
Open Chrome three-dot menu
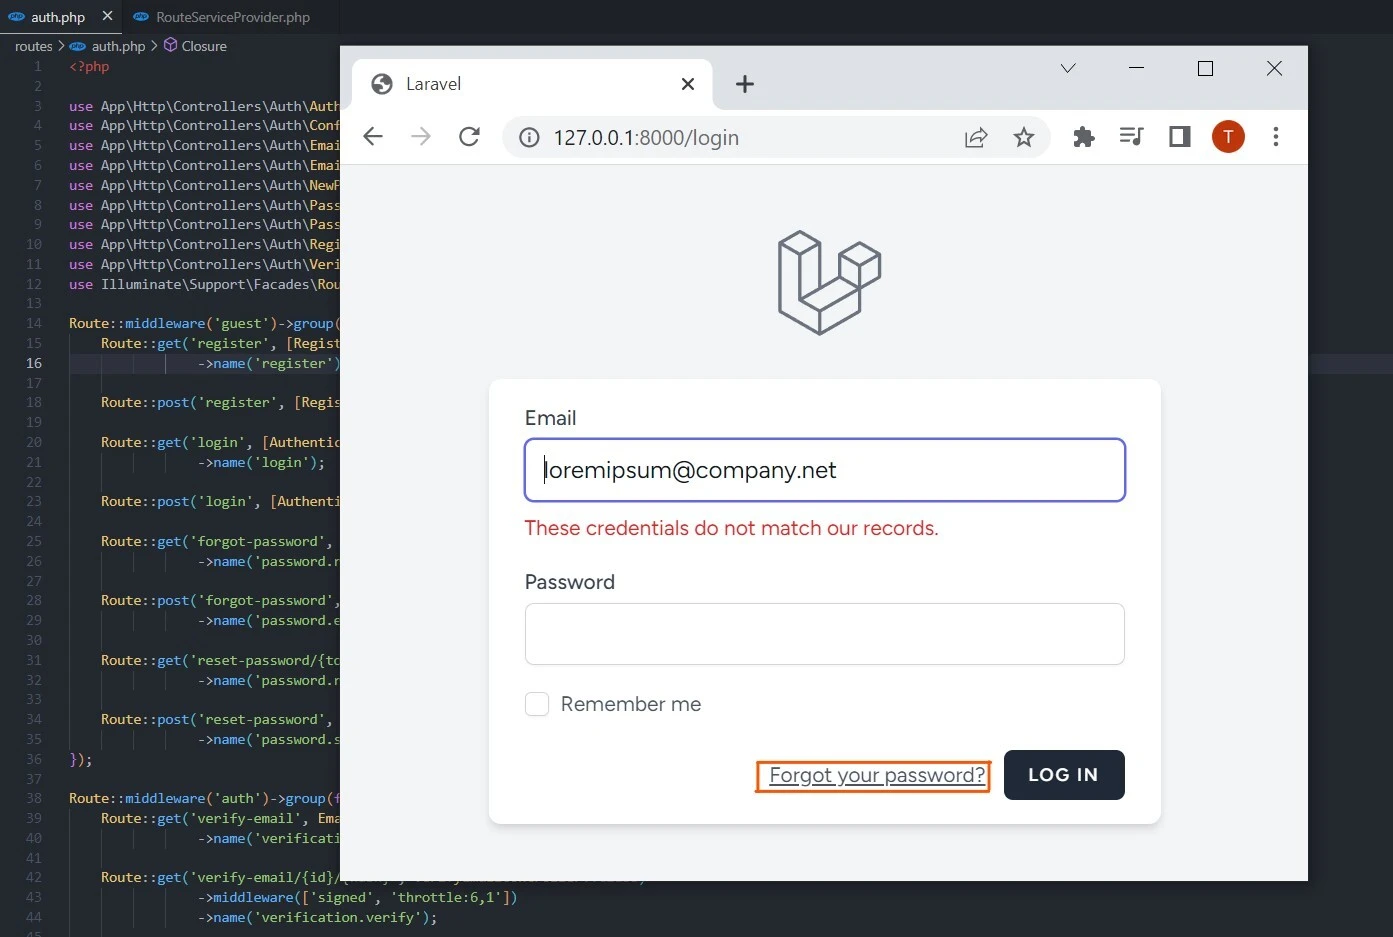(x=1275, y=137)
